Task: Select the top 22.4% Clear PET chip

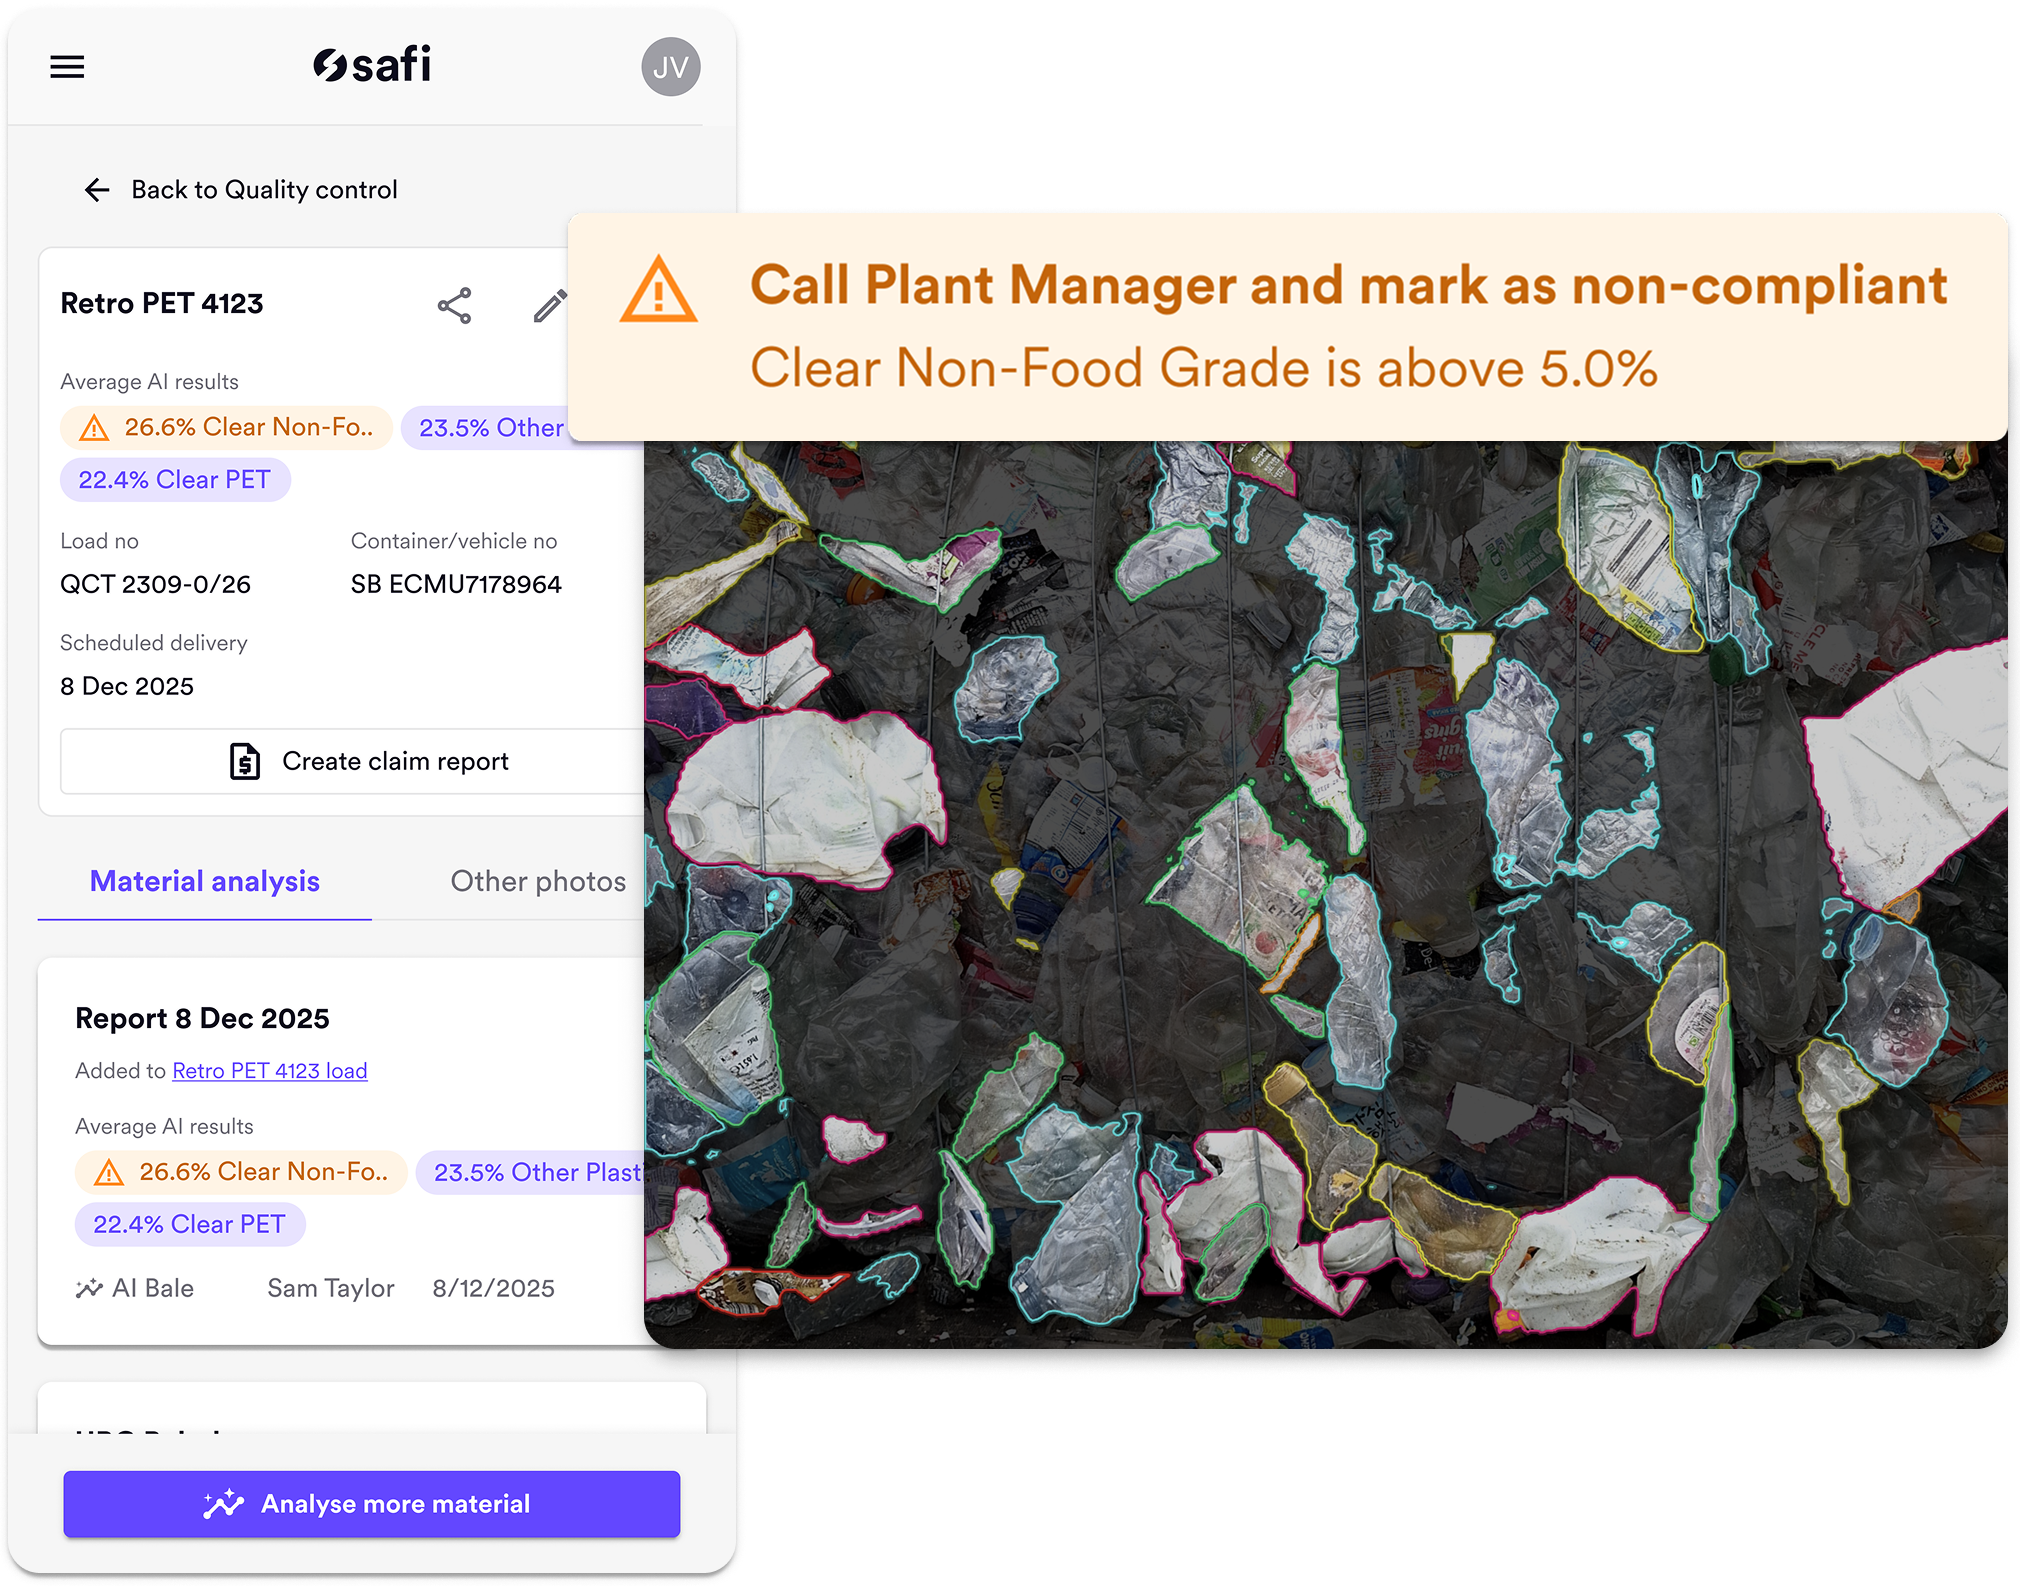Action: (175, 480)
